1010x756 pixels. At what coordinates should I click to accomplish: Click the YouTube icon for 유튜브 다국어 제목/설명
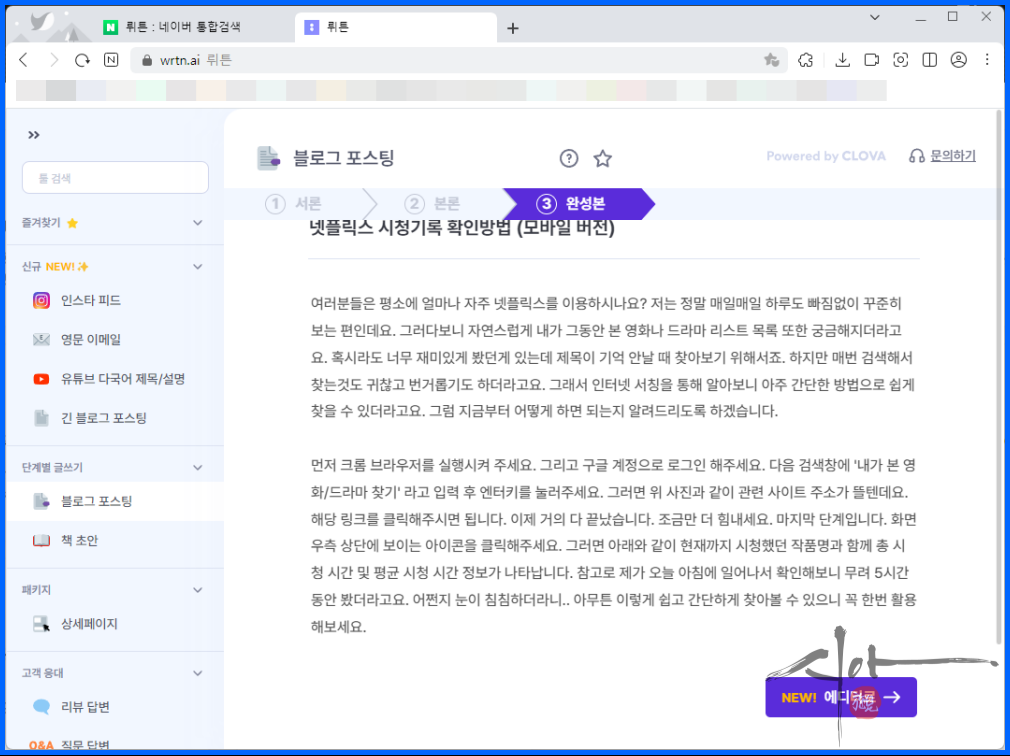(x=41, y=379)
